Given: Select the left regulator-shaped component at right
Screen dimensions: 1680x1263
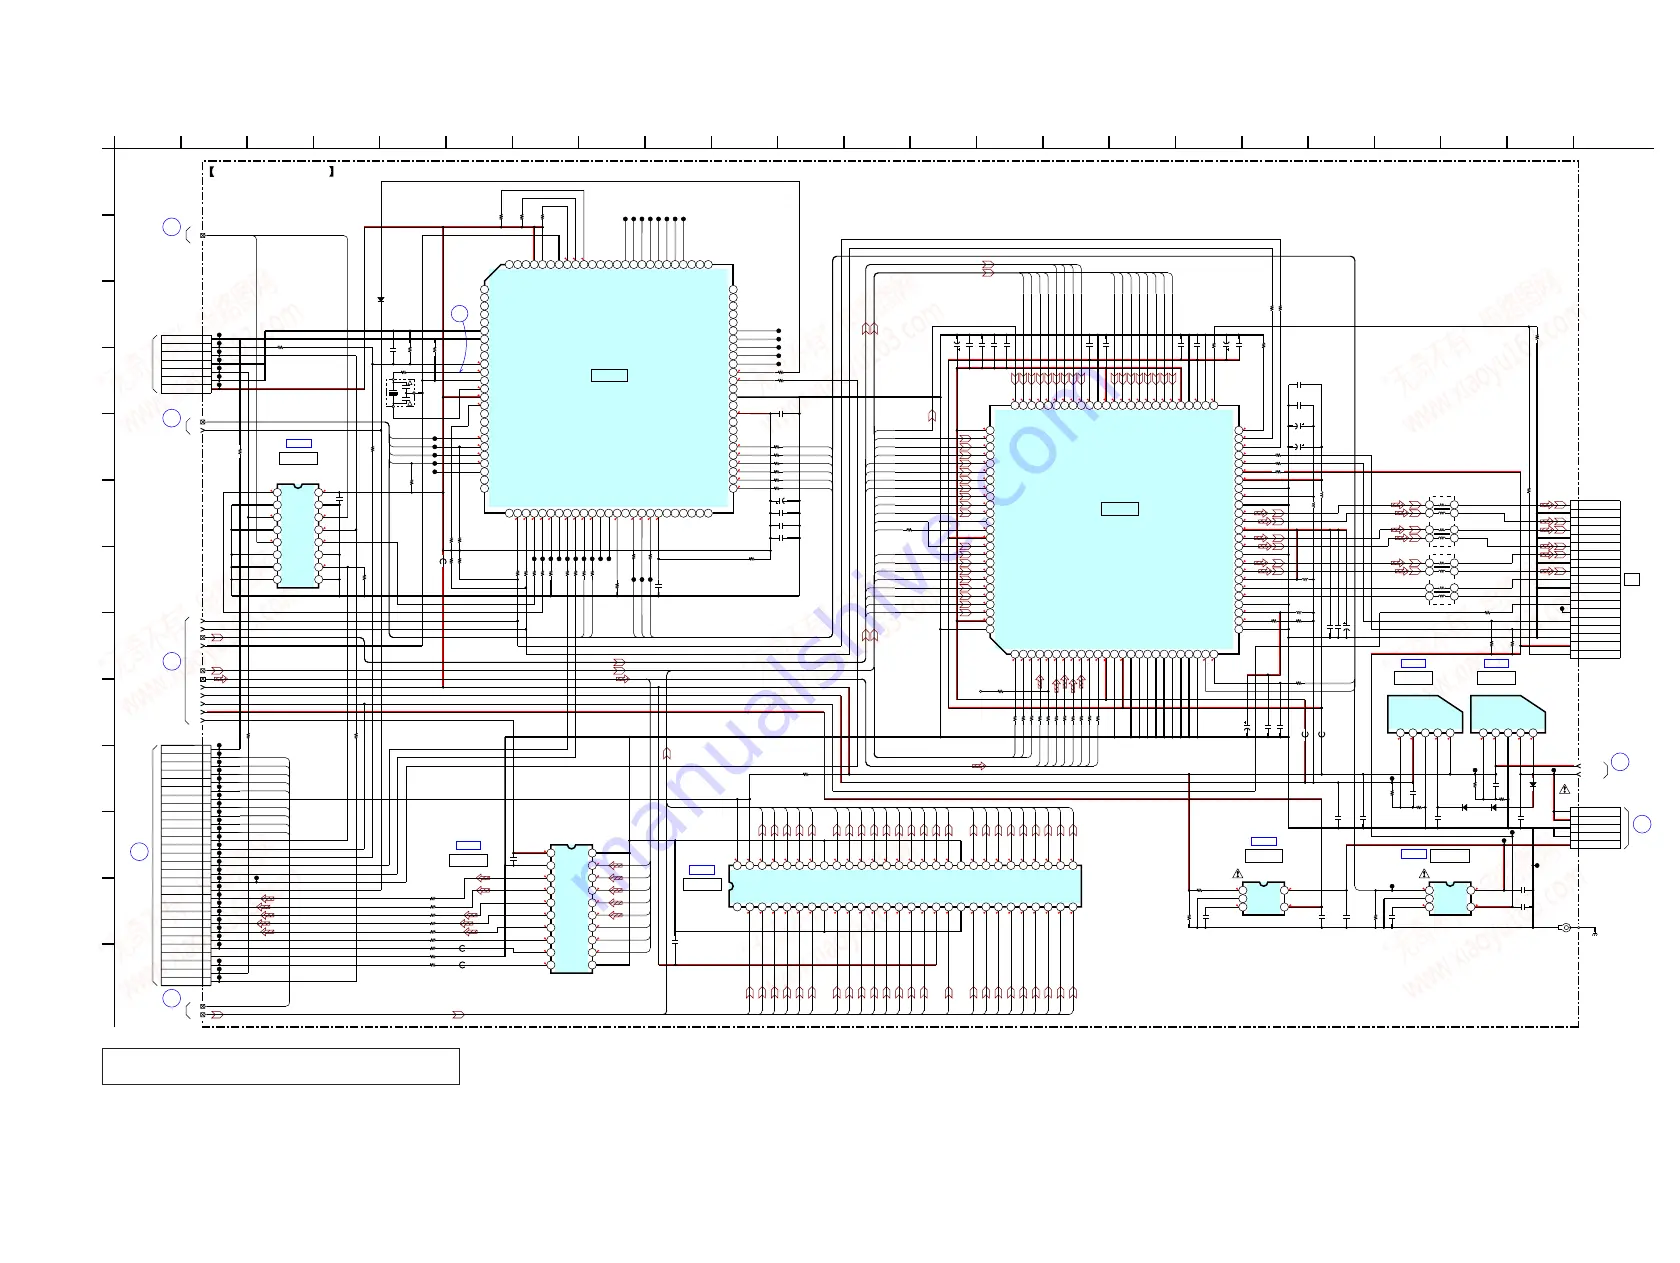Looking at the screenshot, I should pyautogui.click(x=1425, y=714).
